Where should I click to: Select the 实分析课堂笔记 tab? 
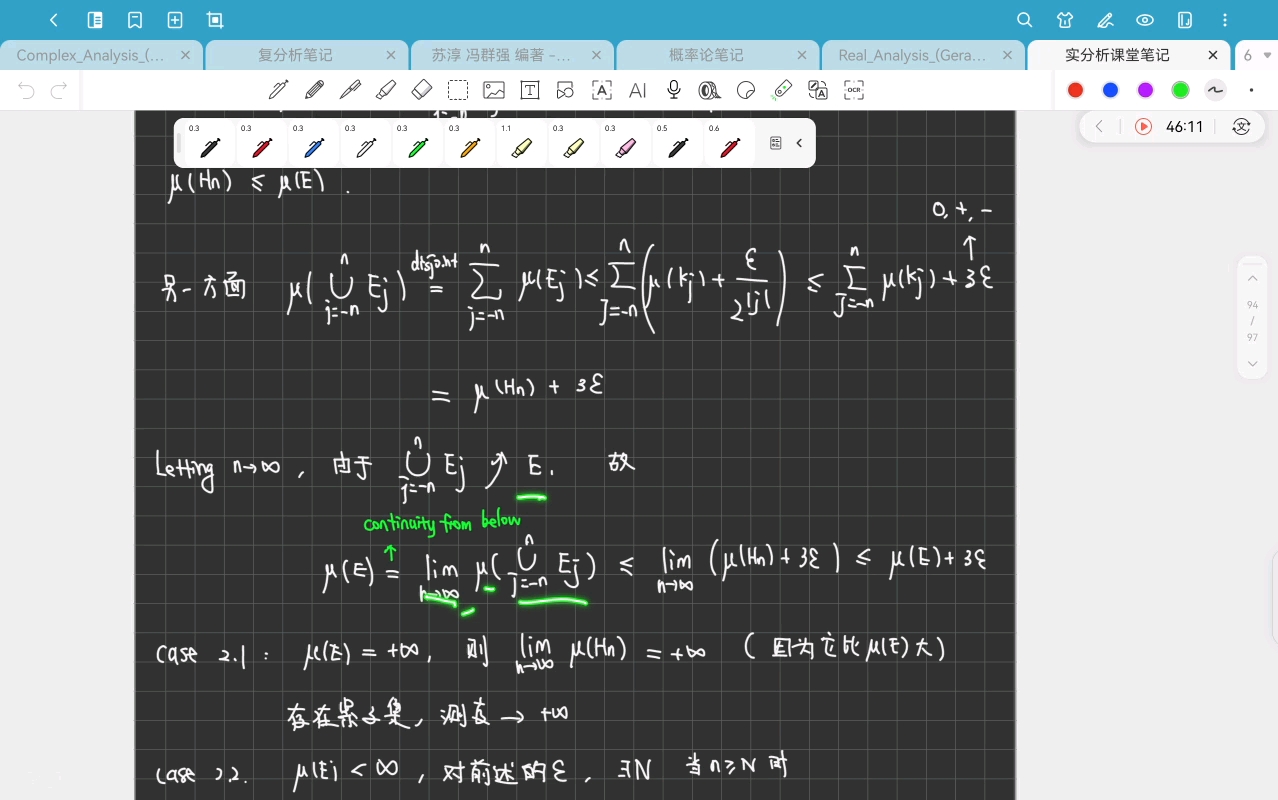pos(1117,55)
